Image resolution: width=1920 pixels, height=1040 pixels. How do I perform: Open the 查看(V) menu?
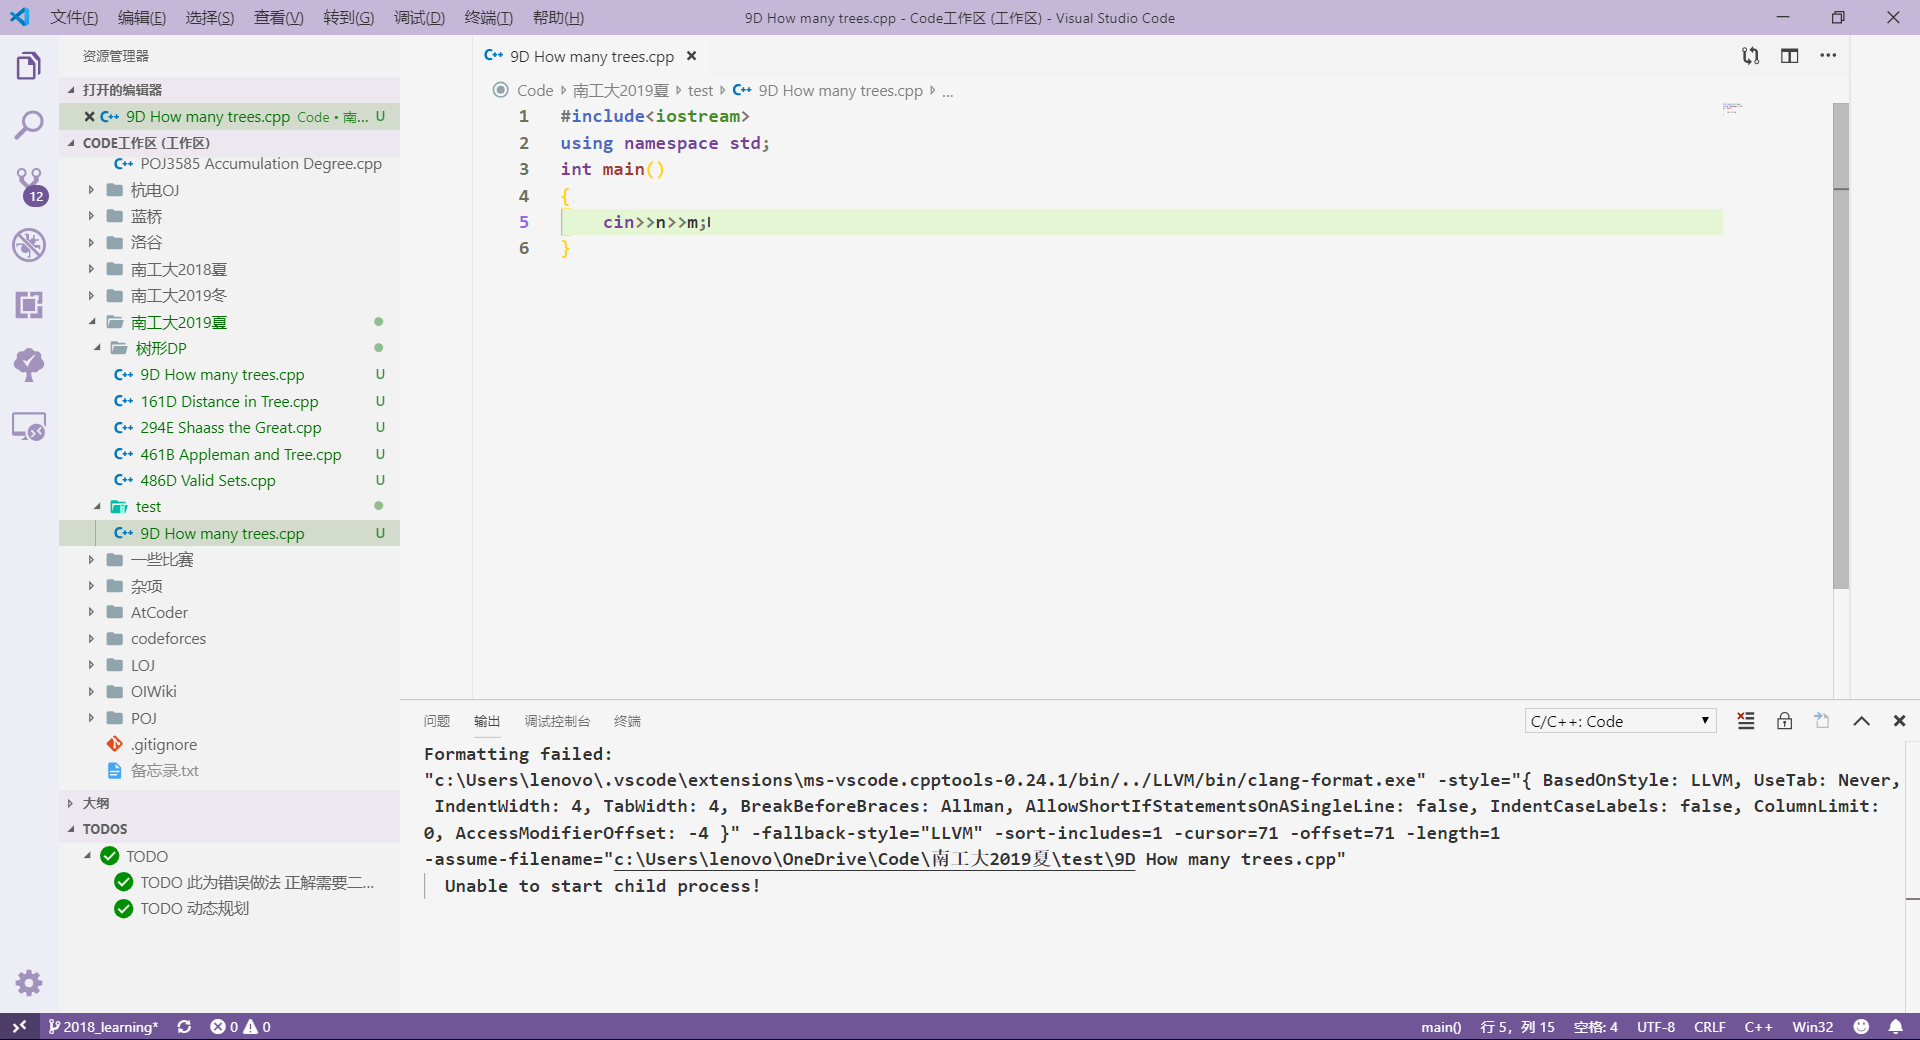278,17
